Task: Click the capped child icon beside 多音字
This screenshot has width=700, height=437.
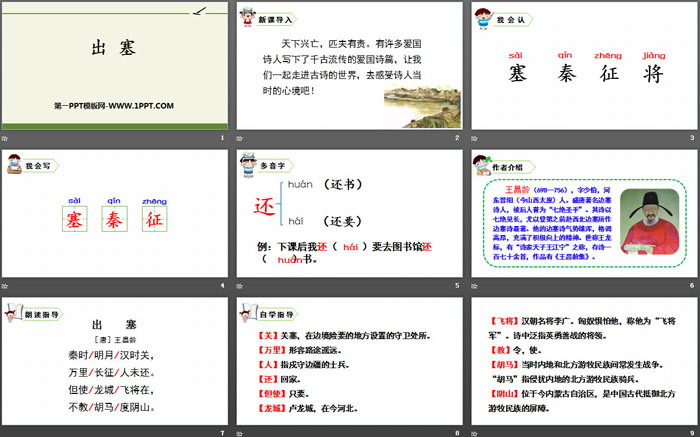Action: click(x=249, y=165)
